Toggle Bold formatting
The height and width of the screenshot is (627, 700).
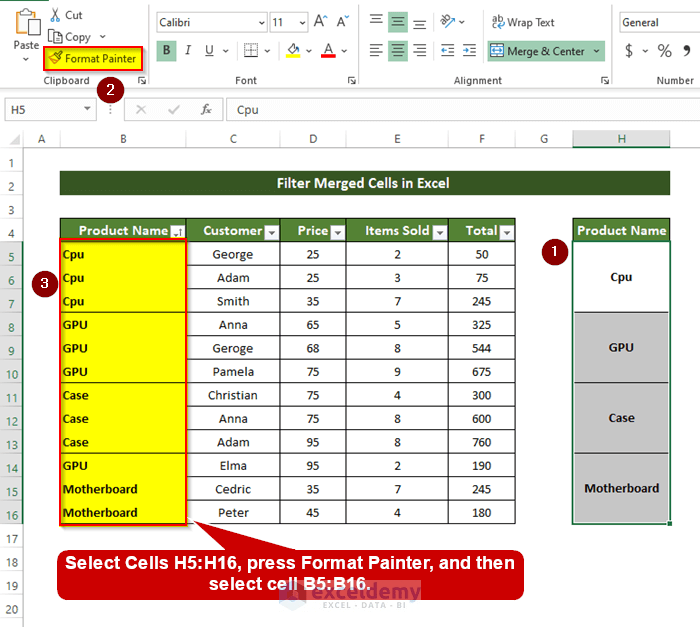167,50
